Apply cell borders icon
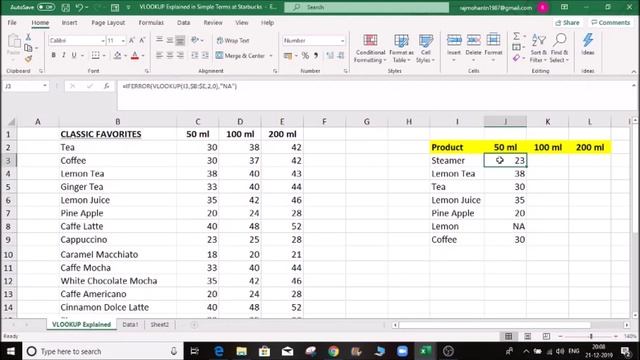 (x=95, y=55)
